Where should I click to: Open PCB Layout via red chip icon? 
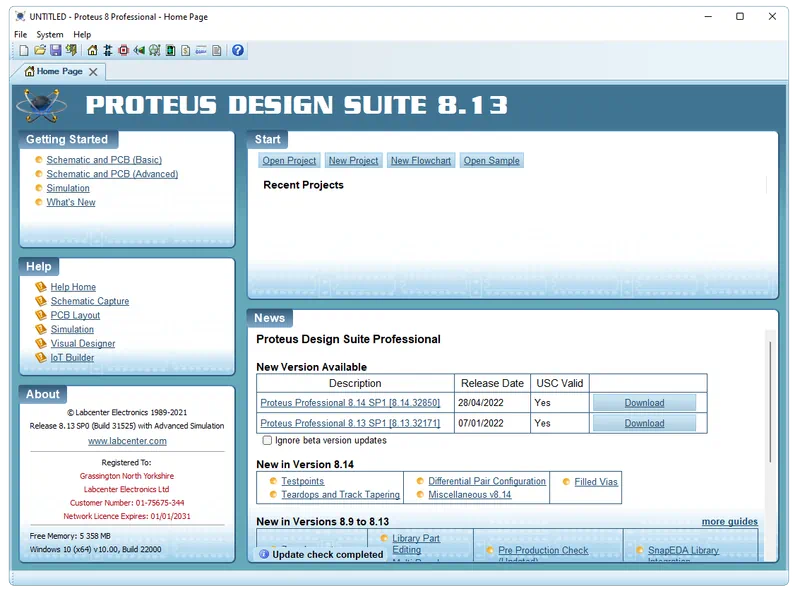tap(123, 51)
